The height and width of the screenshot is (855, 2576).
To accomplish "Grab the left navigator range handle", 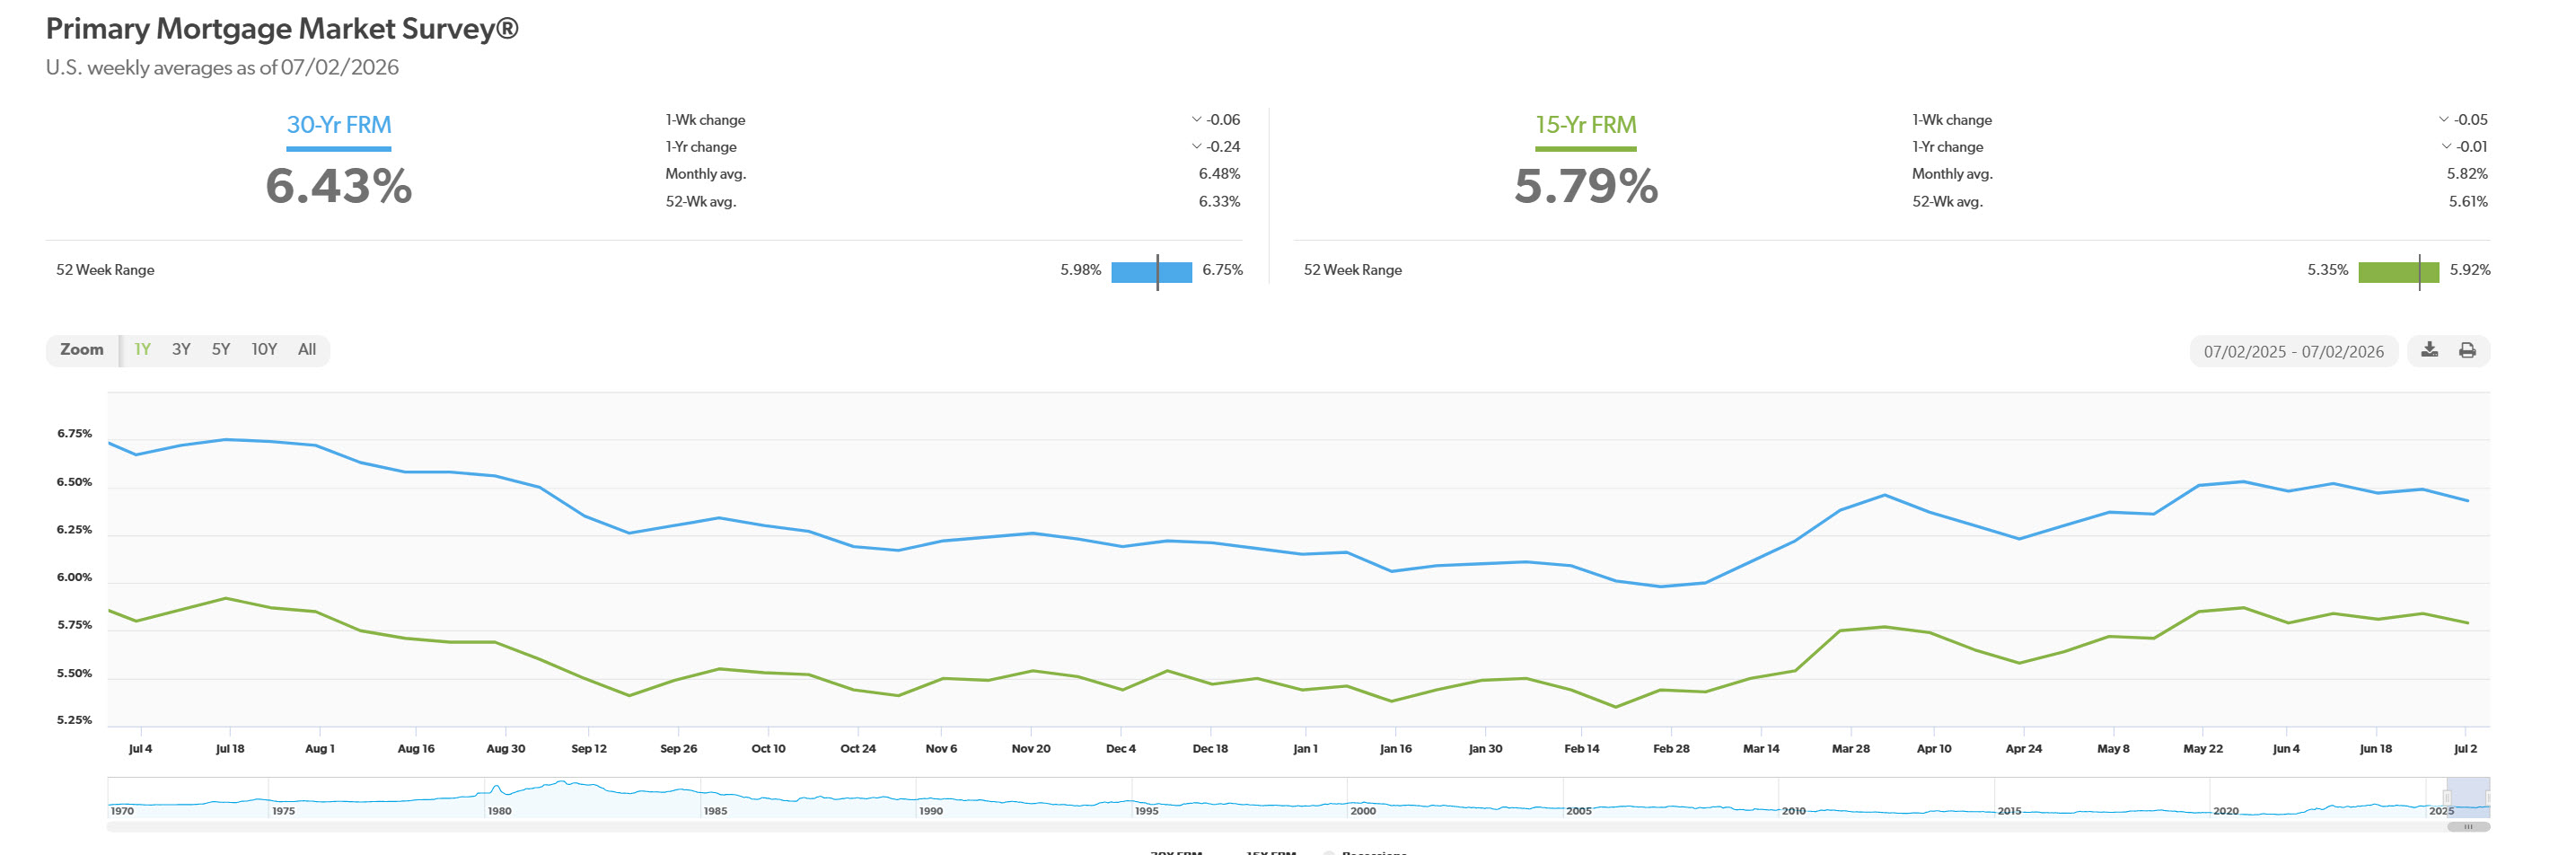I will (x=2447, y=798).
